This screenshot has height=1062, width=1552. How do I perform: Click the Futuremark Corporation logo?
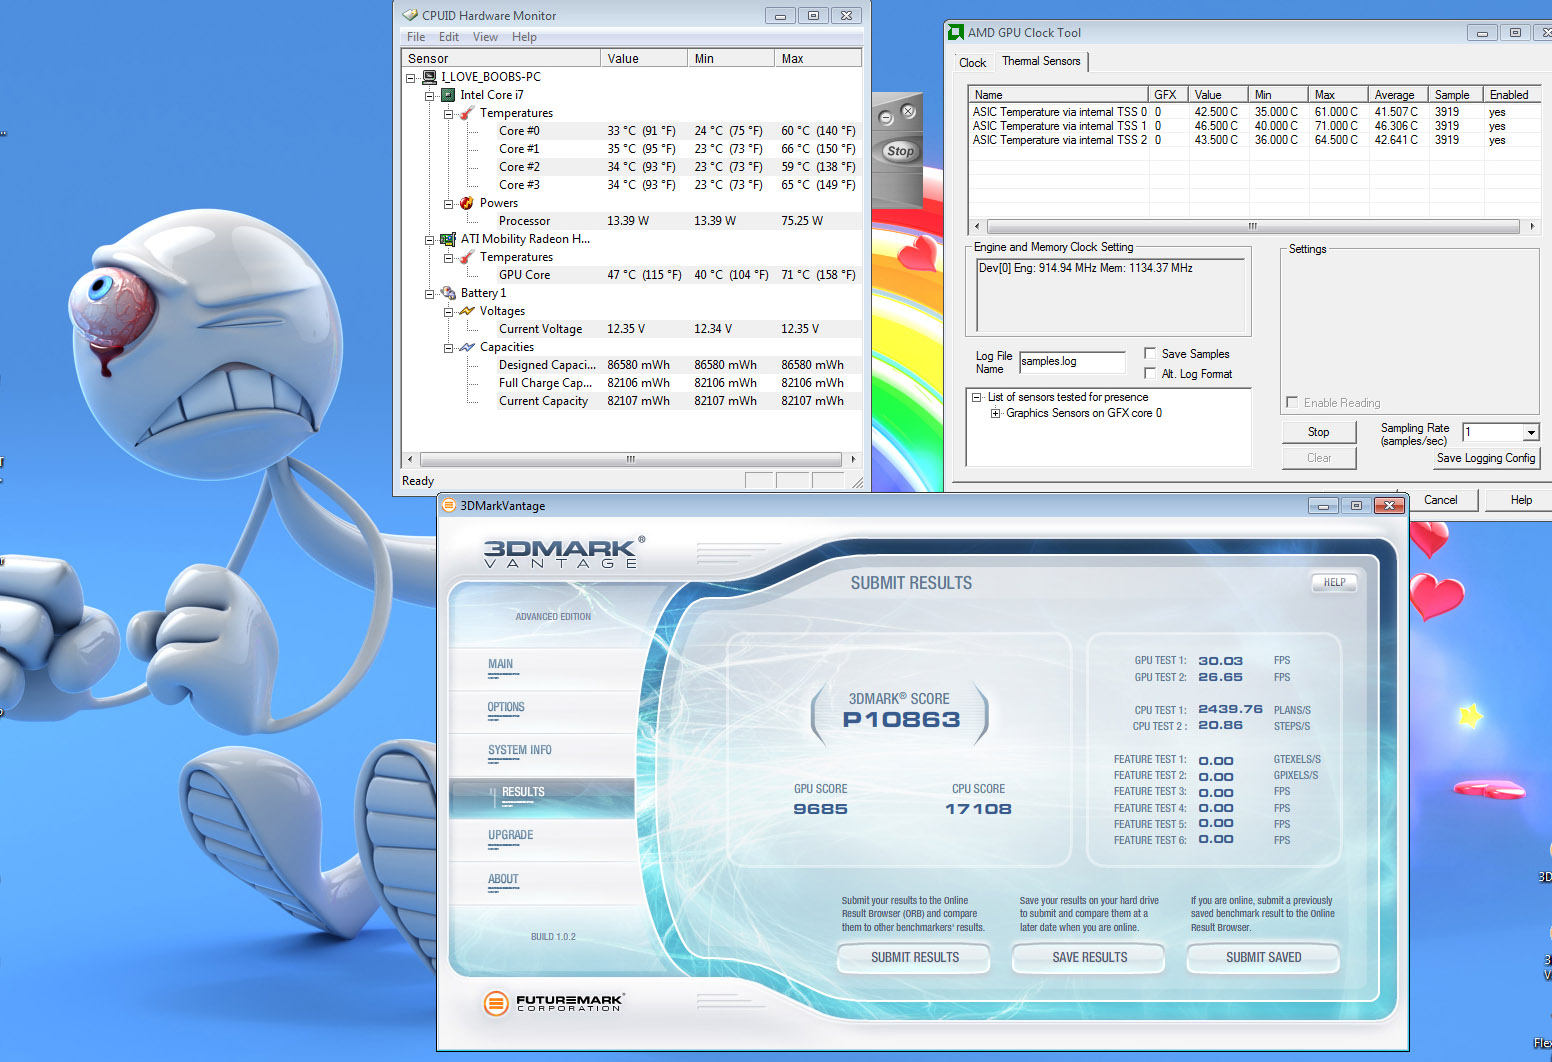tap(554, 1002)
